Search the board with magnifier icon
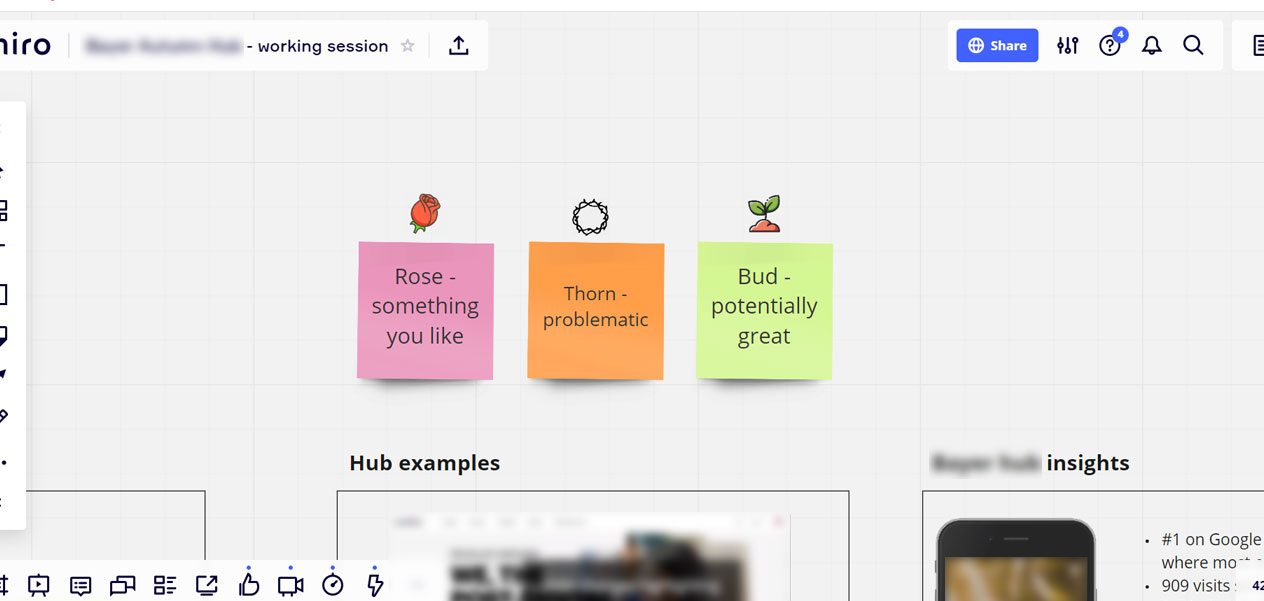 [x=1193, y=46]
